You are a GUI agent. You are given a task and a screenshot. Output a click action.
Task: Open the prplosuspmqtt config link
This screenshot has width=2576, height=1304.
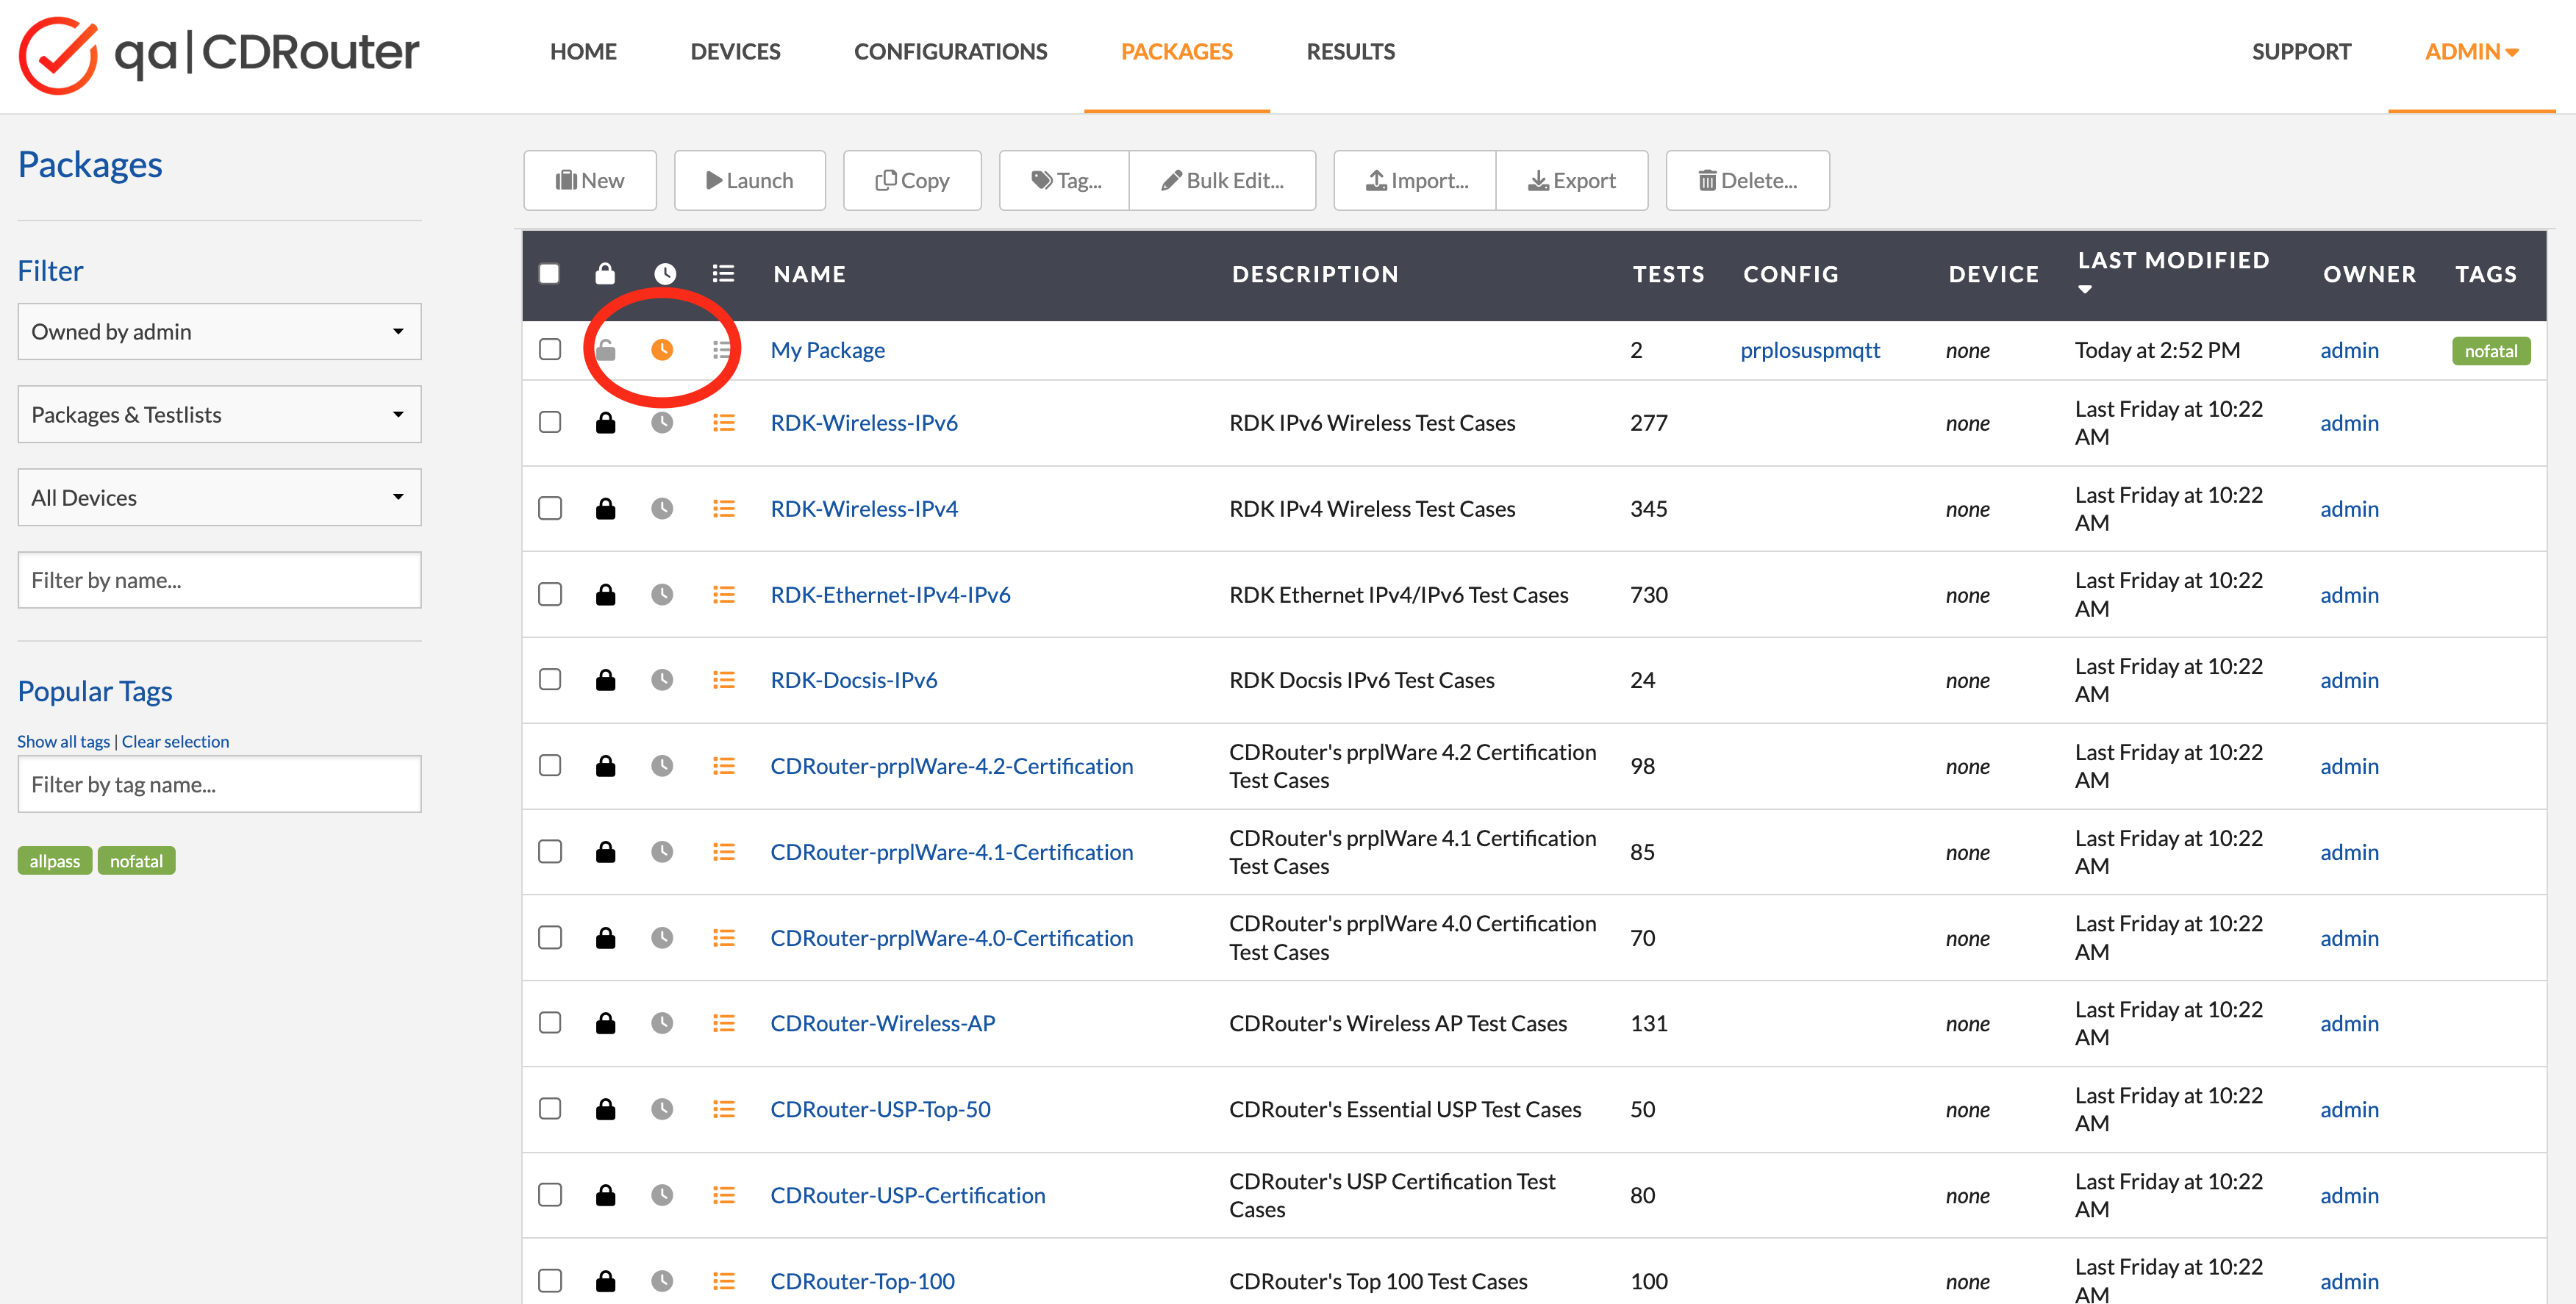(1810, 350)
